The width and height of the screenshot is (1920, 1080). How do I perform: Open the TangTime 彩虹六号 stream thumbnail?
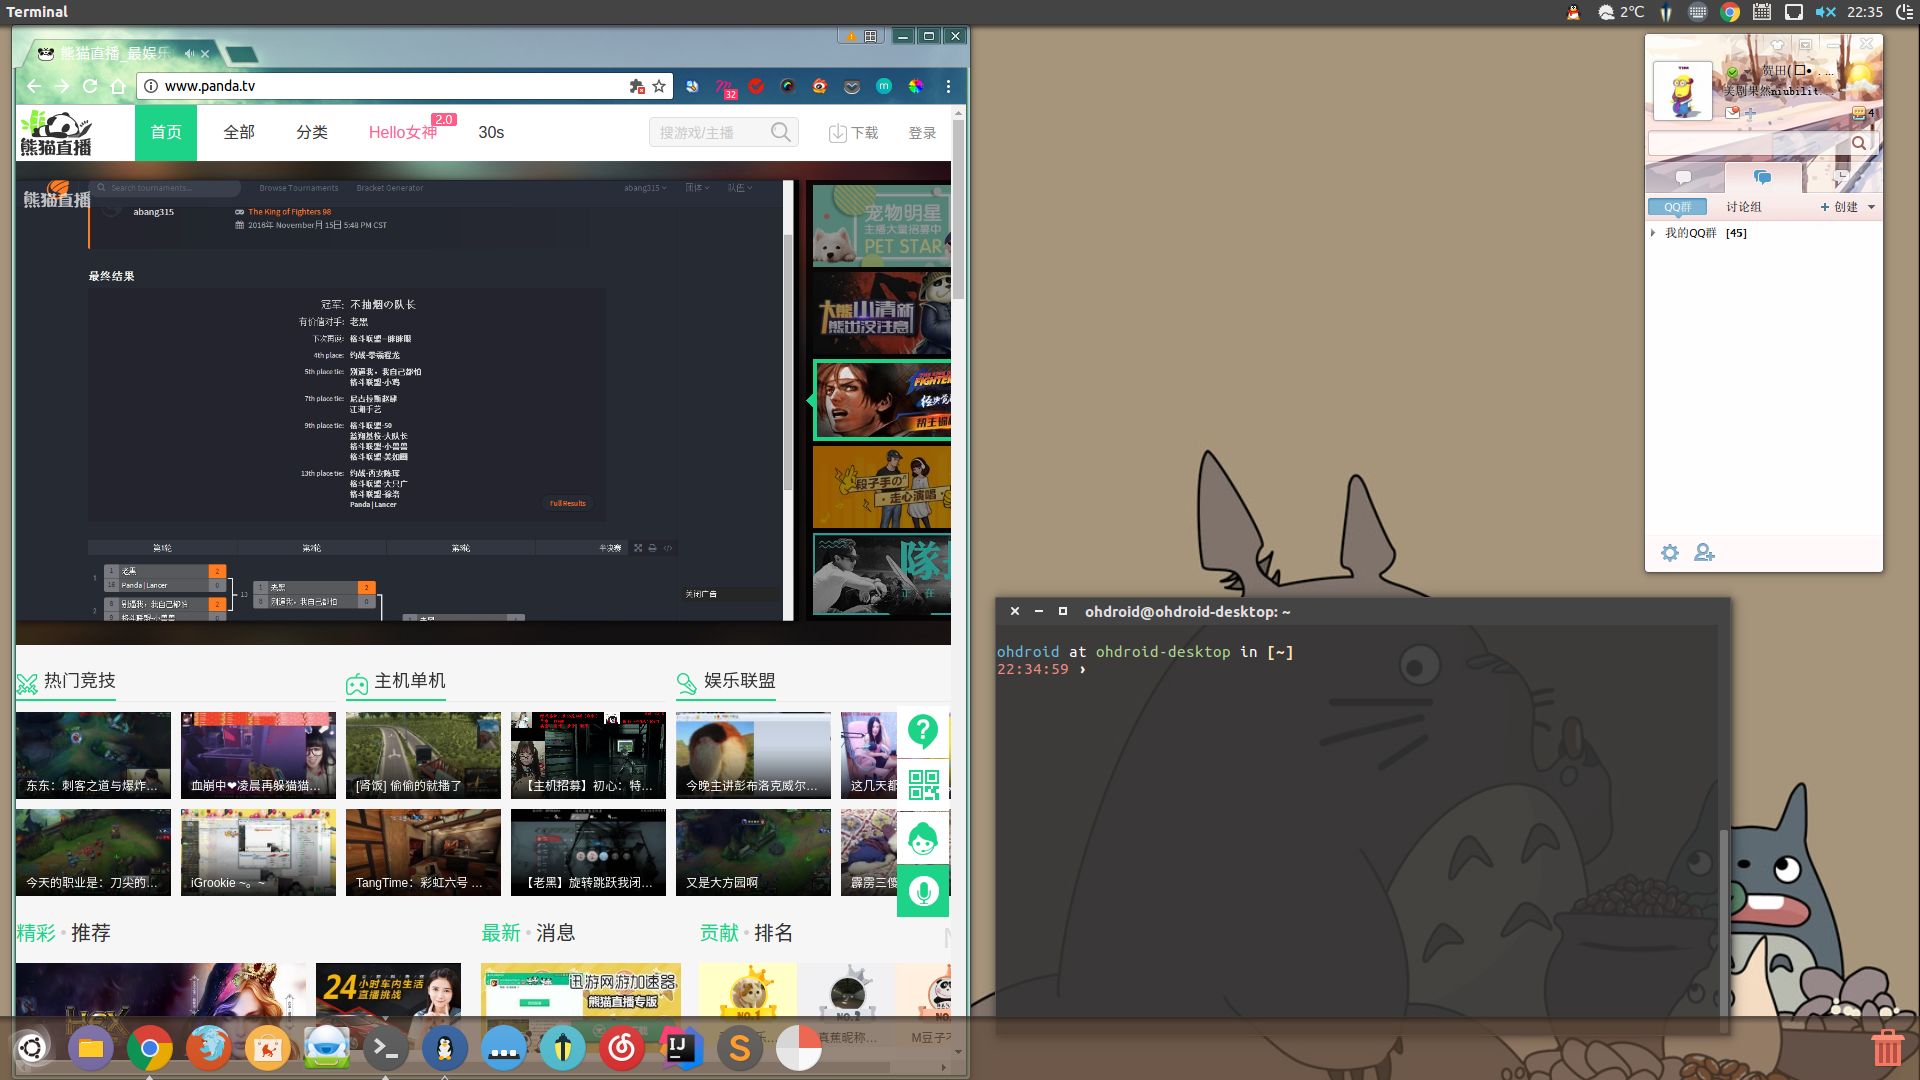tap(423, 852)
